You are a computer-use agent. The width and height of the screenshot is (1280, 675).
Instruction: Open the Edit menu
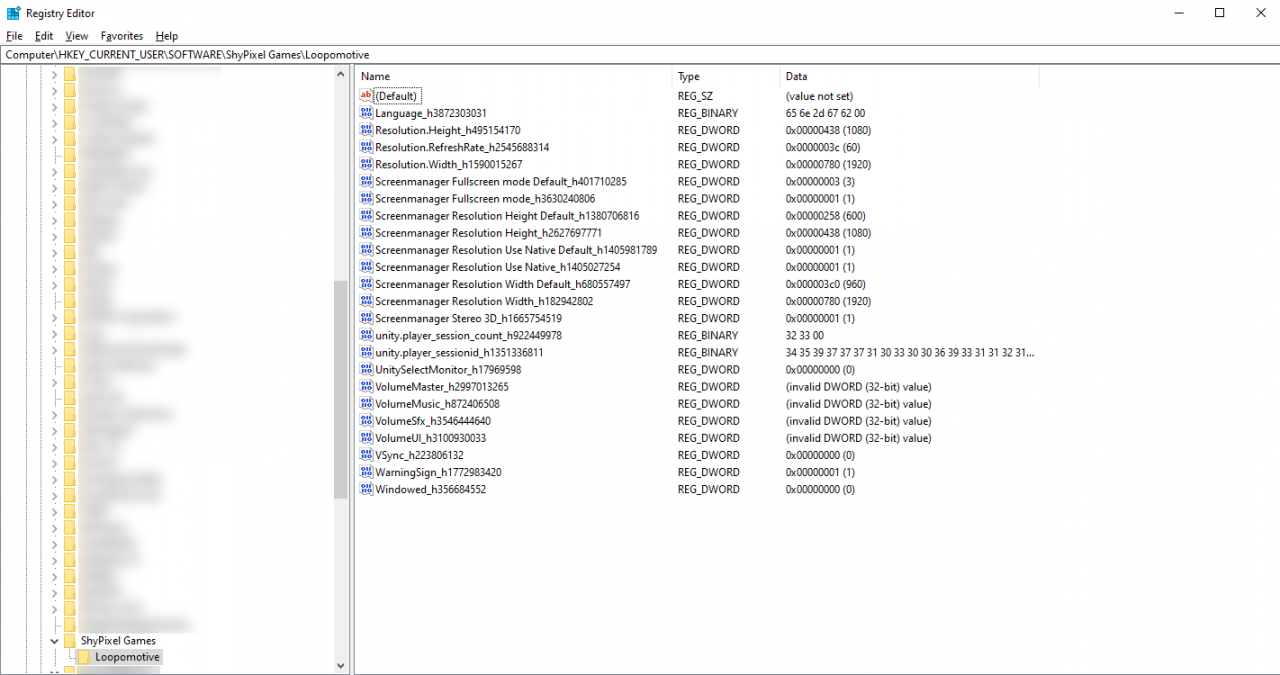[44, 36]
